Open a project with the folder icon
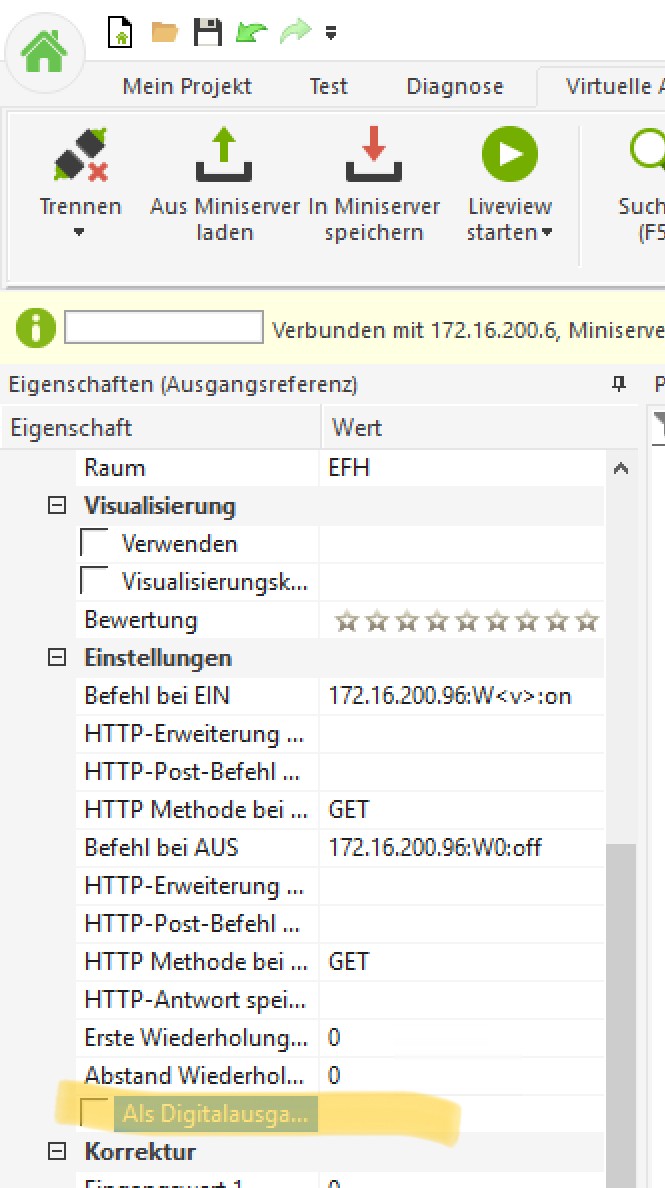665x1188 pixels. (x=164, y=32)
